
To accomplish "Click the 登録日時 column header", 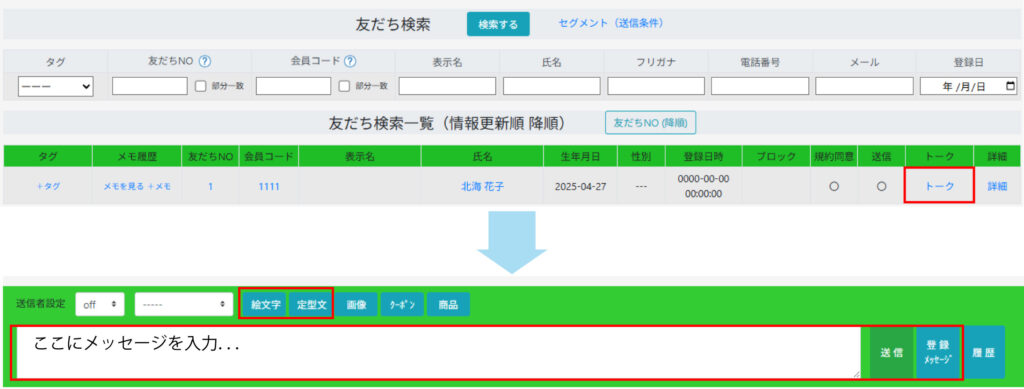I will [x=703, y=157].
